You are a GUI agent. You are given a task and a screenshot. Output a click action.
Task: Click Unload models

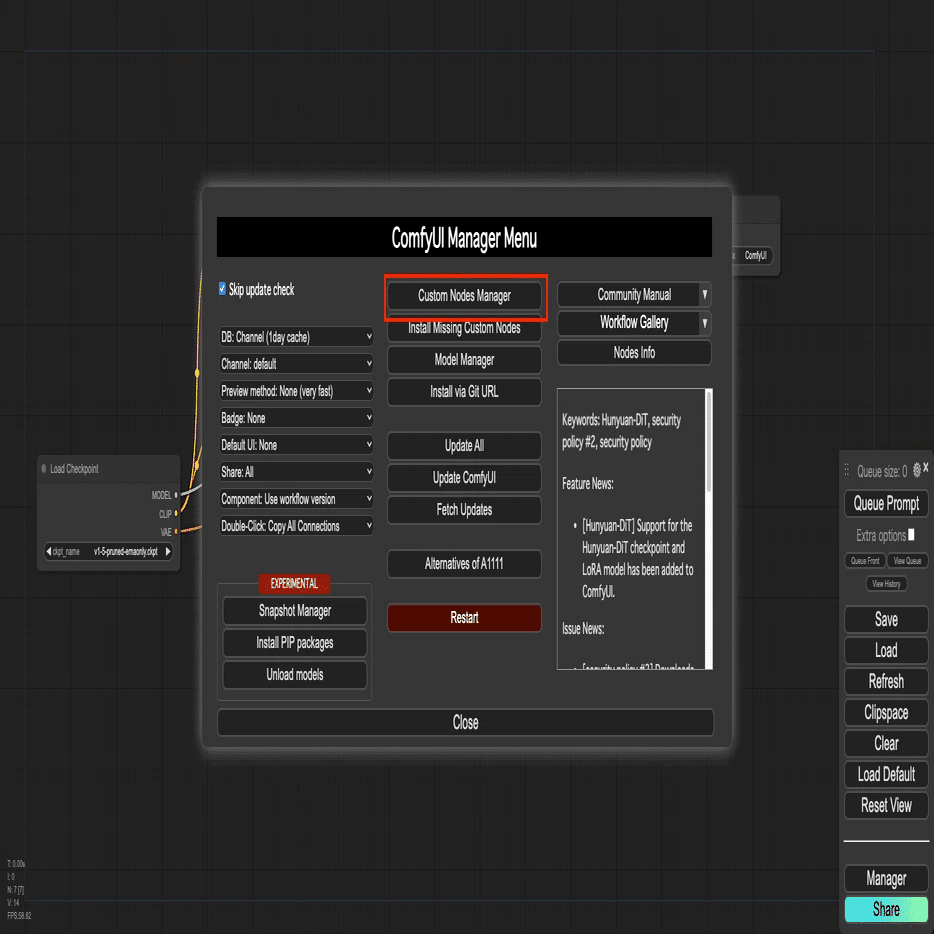294,675
